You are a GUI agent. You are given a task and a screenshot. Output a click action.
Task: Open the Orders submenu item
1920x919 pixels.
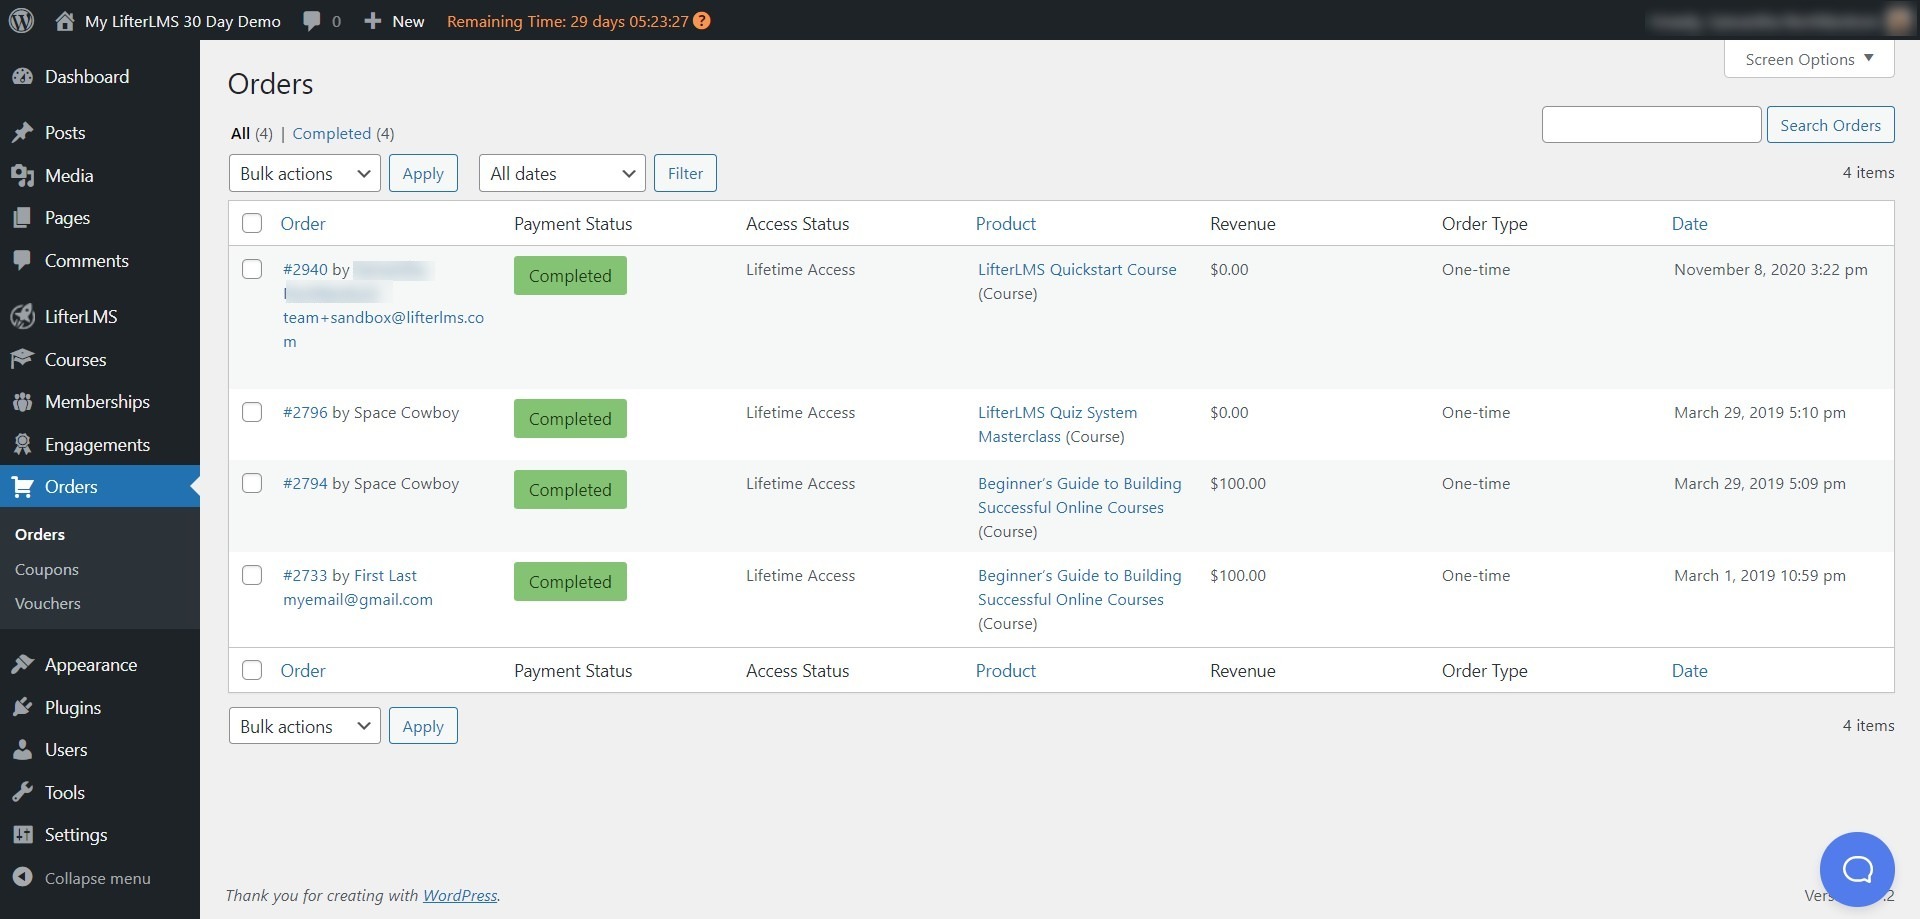point(40,534)
